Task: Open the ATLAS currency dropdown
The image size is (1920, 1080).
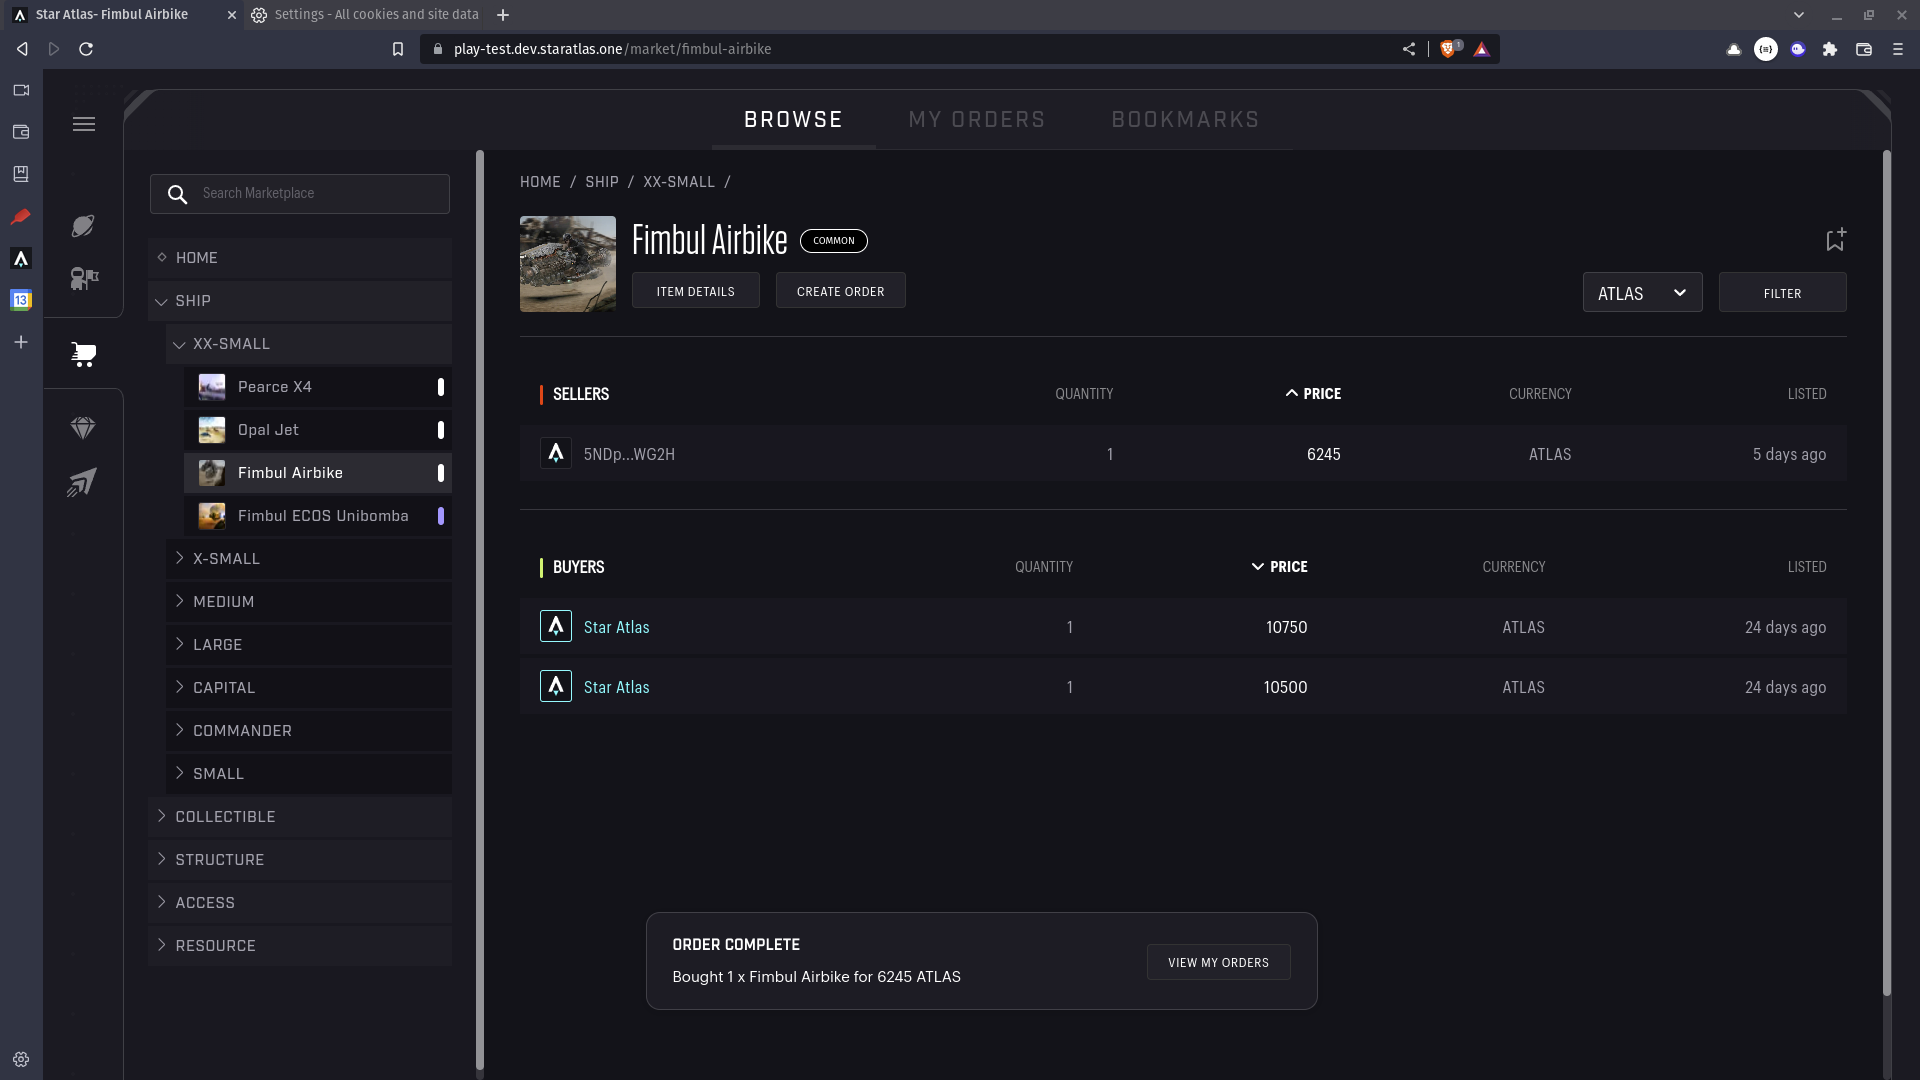Action: click(1642, 293)
